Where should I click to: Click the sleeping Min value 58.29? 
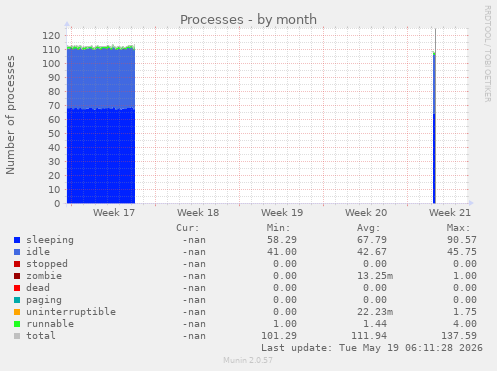tap(282, 240)
